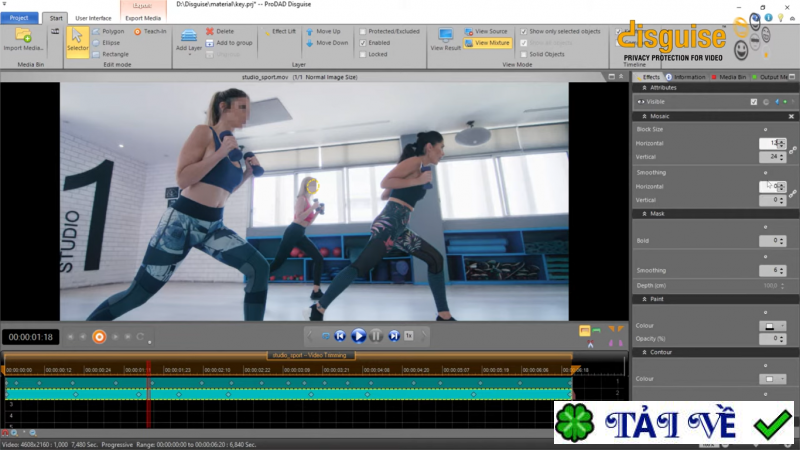Click the View Mixture button
This screenshot has width=800, height=450.
point(490,43)
